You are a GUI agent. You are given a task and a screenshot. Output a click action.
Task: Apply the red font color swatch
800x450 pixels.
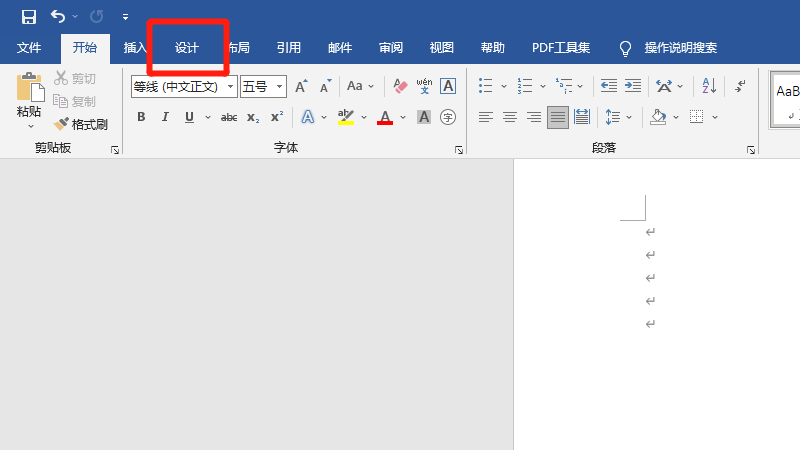(385, 117)
